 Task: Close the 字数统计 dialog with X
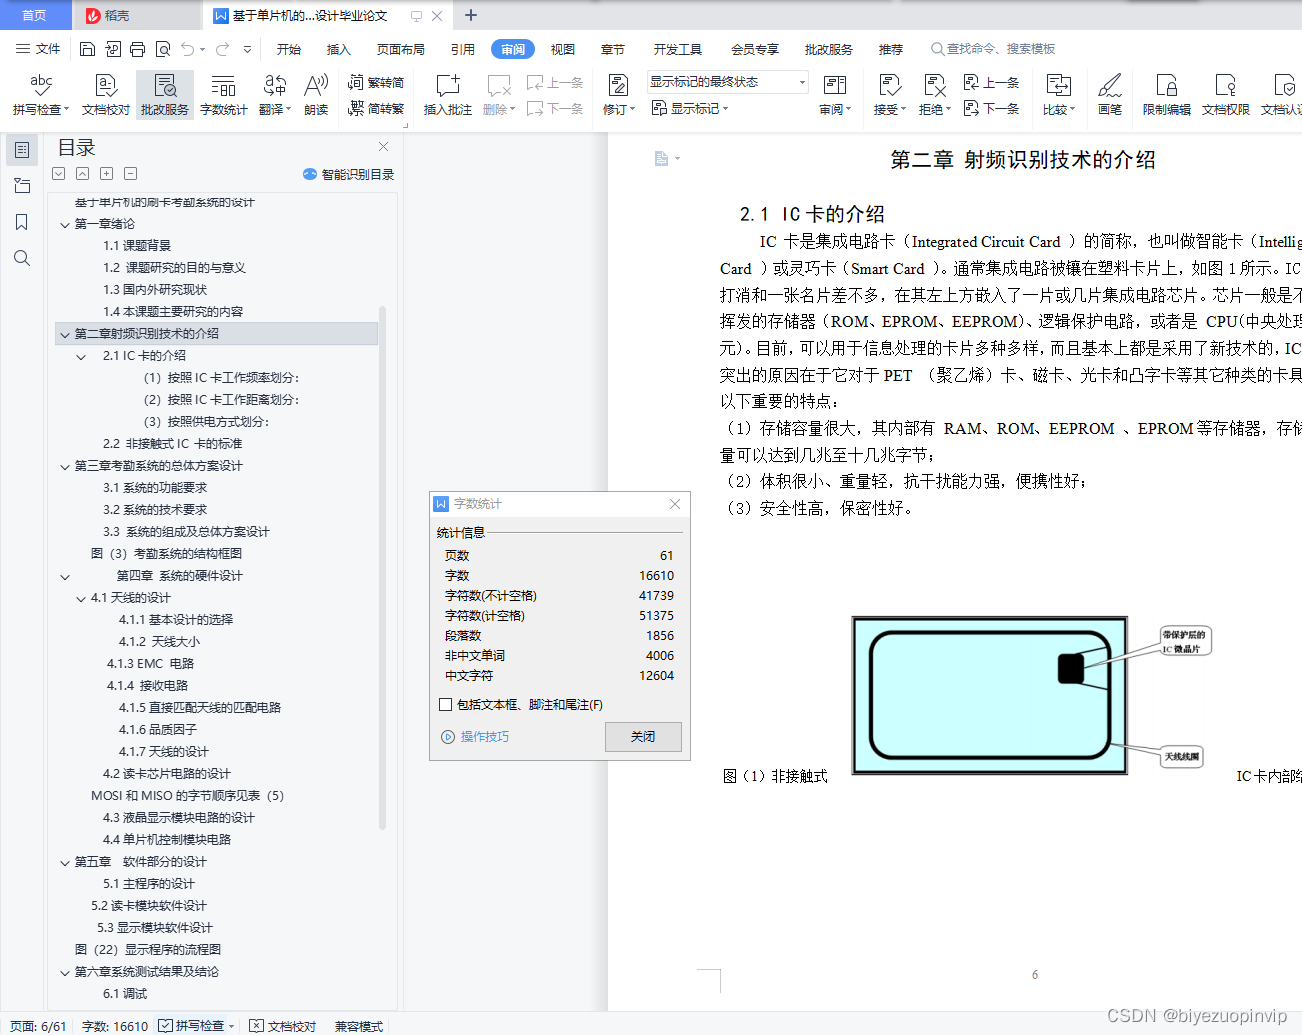pos(675,504)
